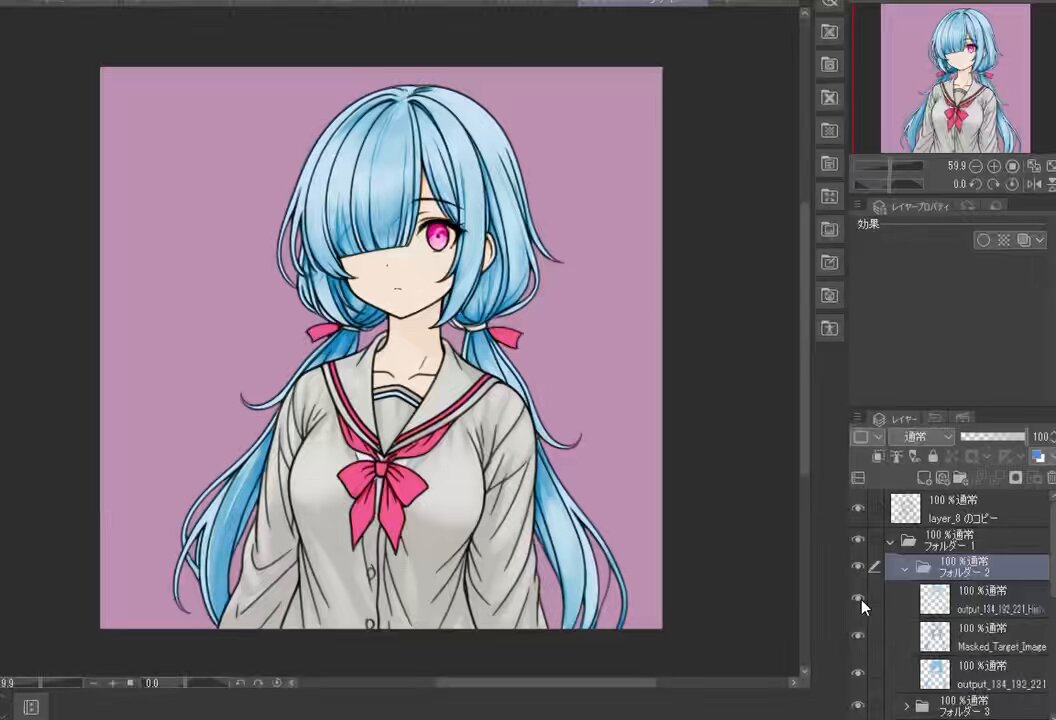Image resolution: width=1056 pixels, height=720 pixels.
Task: Open material folder icon with tone pattern
Action: tap(830, 130)
